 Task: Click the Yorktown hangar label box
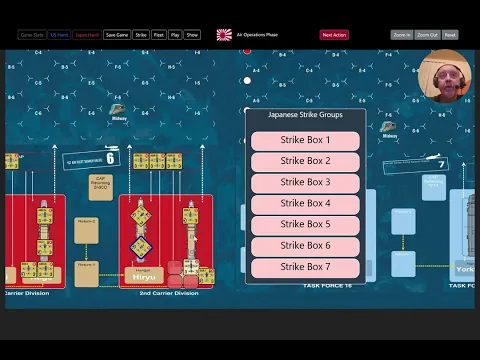(x=465, y=269)
